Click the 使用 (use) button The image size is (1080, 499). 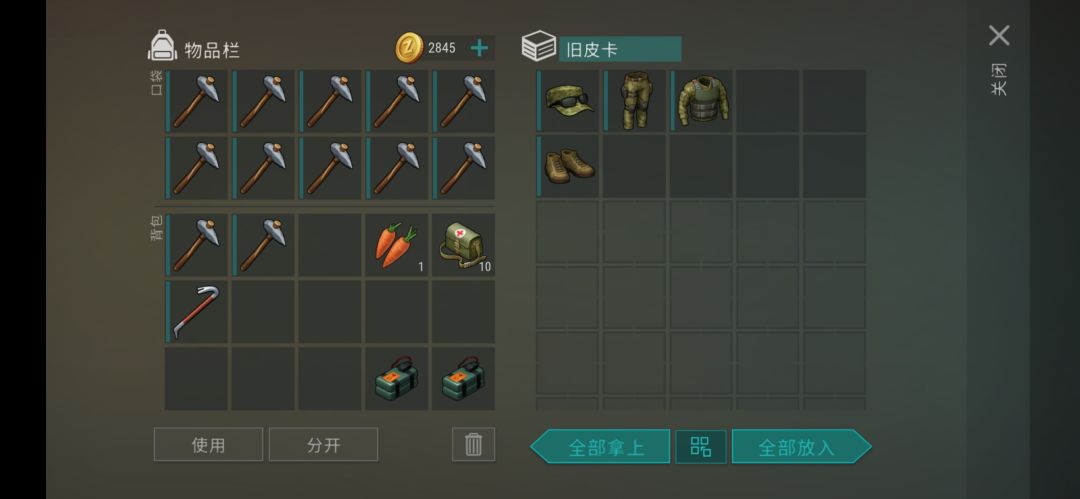tap(208, 445)
